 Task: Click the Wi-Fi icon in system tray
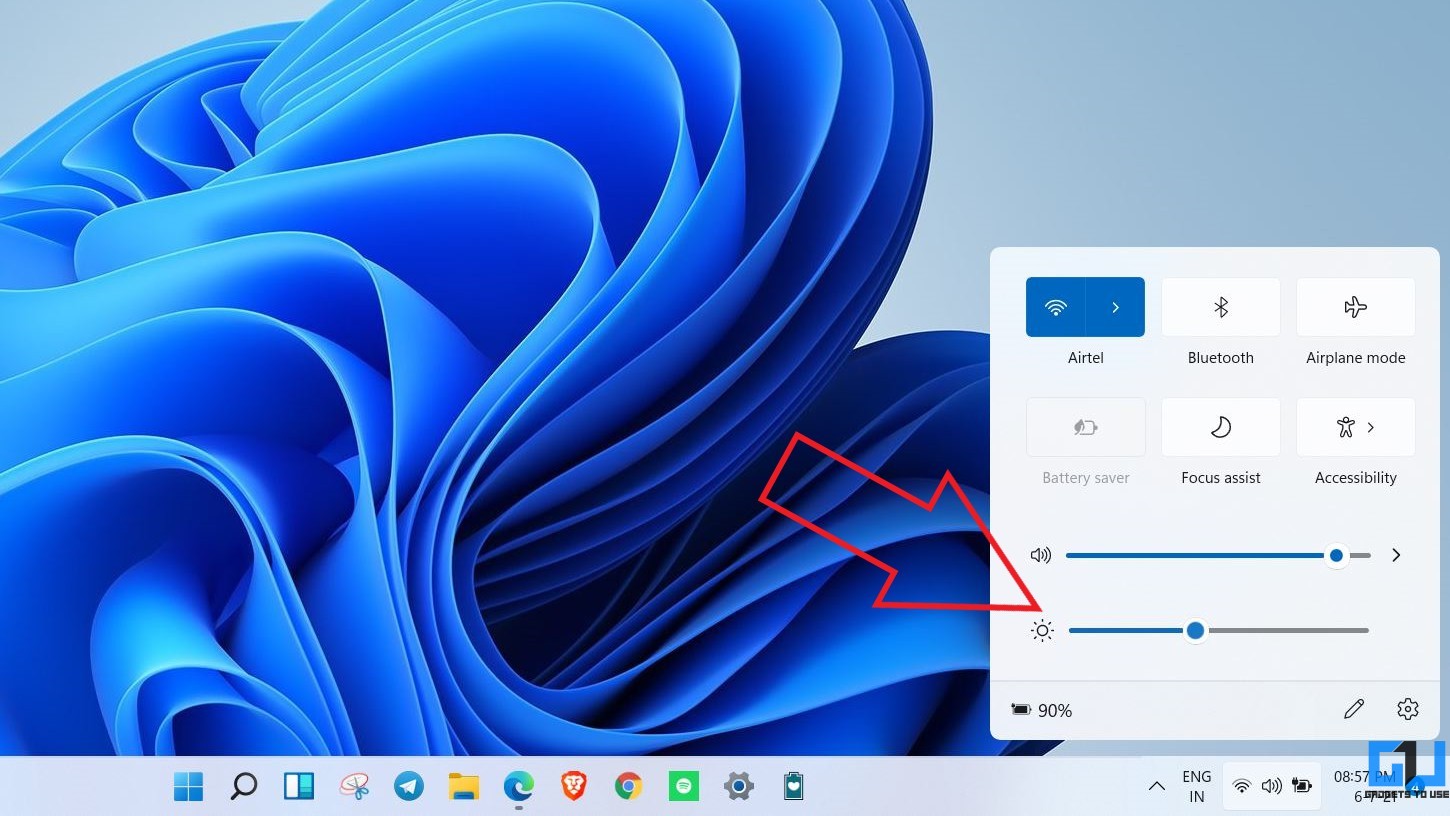point(1242,787)
